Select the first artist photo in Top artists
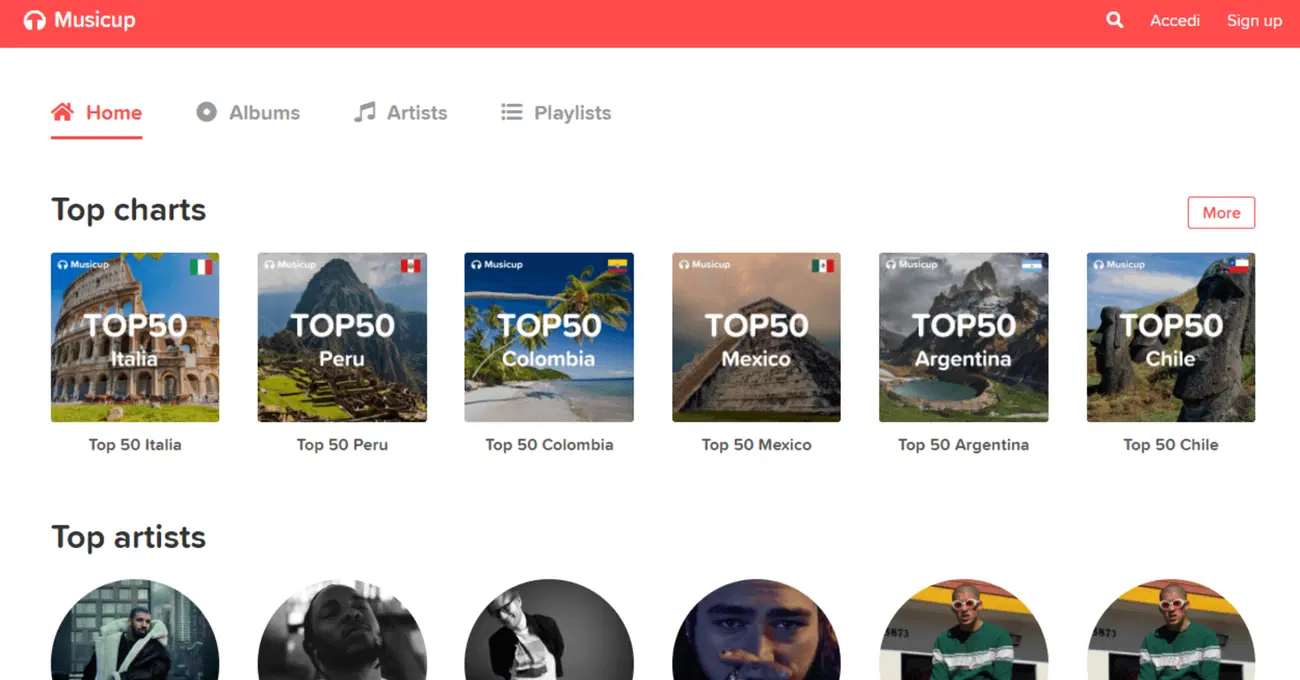 pos(135,632)
